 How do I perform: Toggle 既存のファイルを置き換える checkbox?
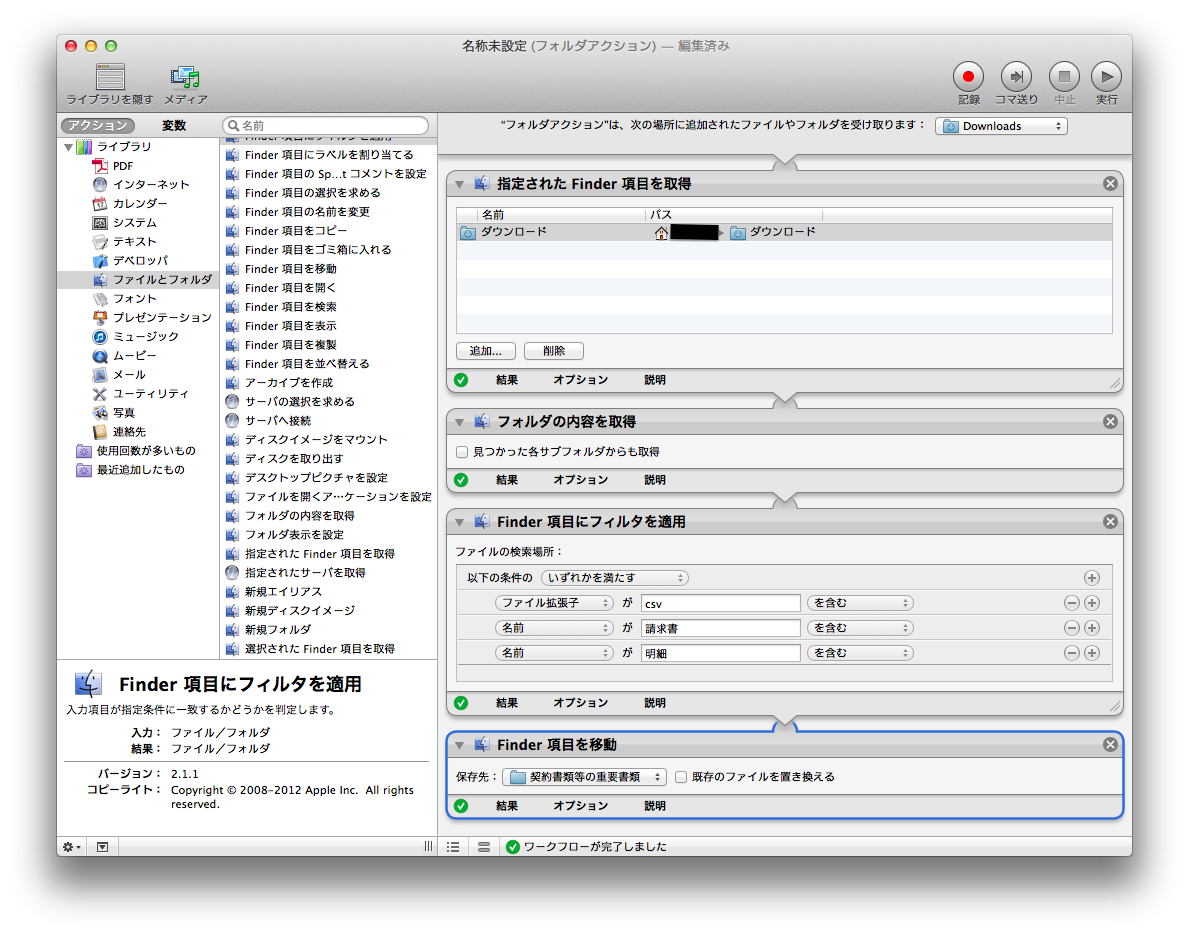[681, 777]
